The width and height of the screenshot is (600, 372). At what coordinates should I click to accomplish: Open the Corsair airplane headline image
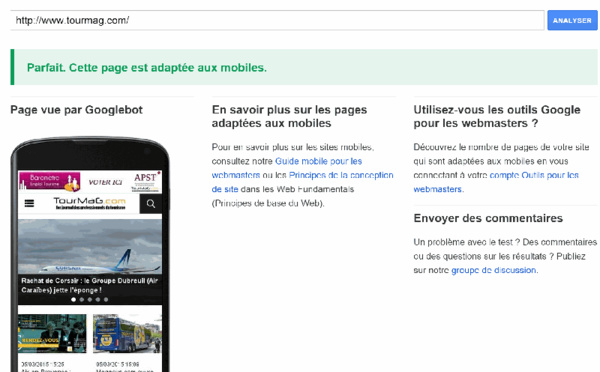click(x=90, y=246)
